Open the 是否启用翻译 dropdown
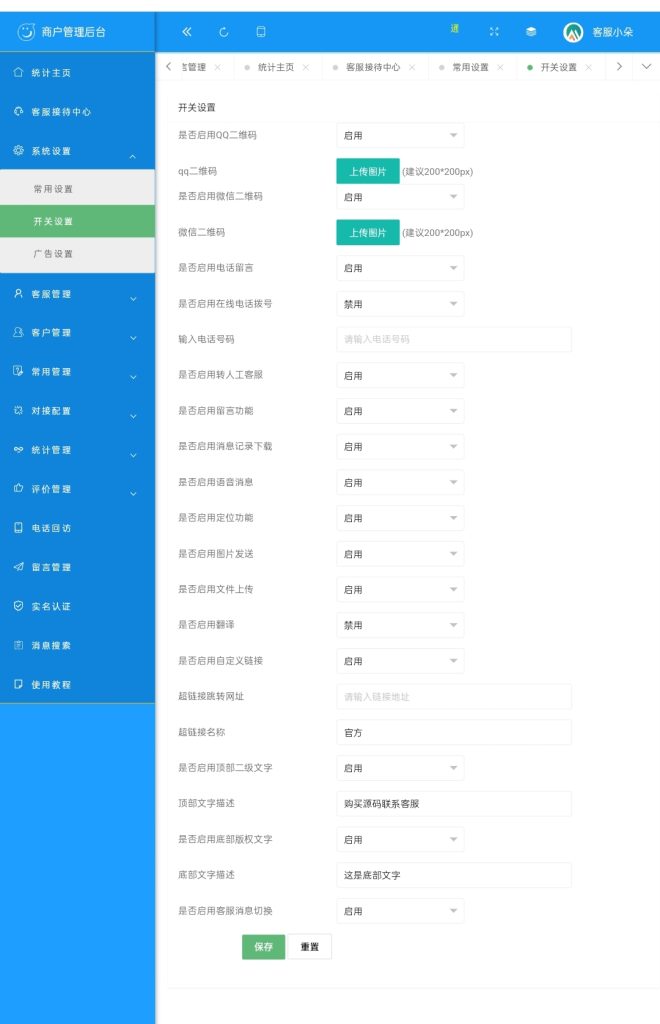 (400, 625)
